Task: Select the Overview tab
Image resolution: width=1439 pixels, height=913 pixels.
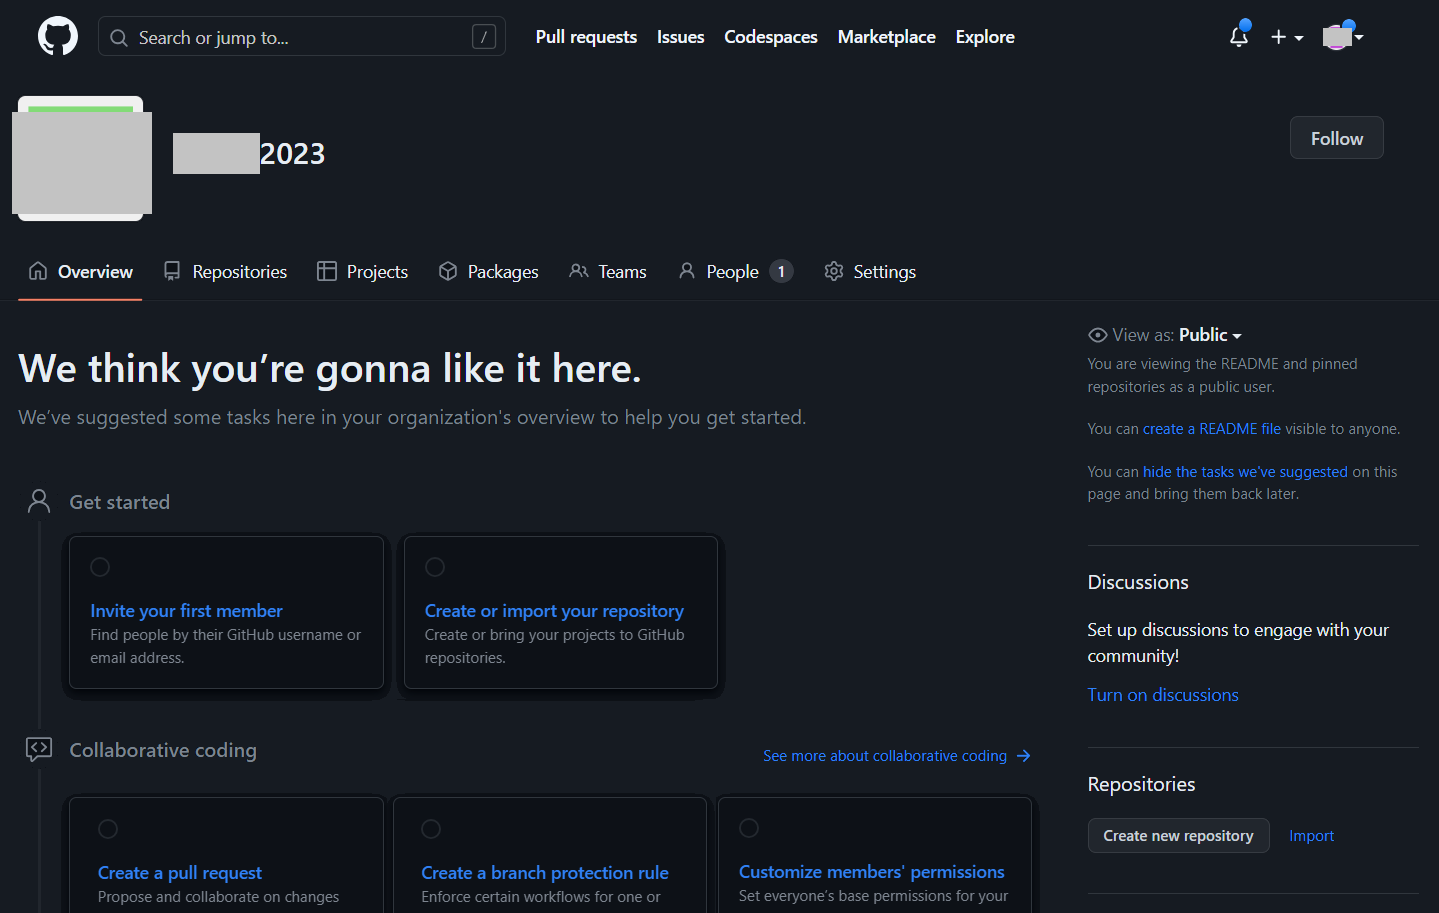Action: [x=80, y=271]
